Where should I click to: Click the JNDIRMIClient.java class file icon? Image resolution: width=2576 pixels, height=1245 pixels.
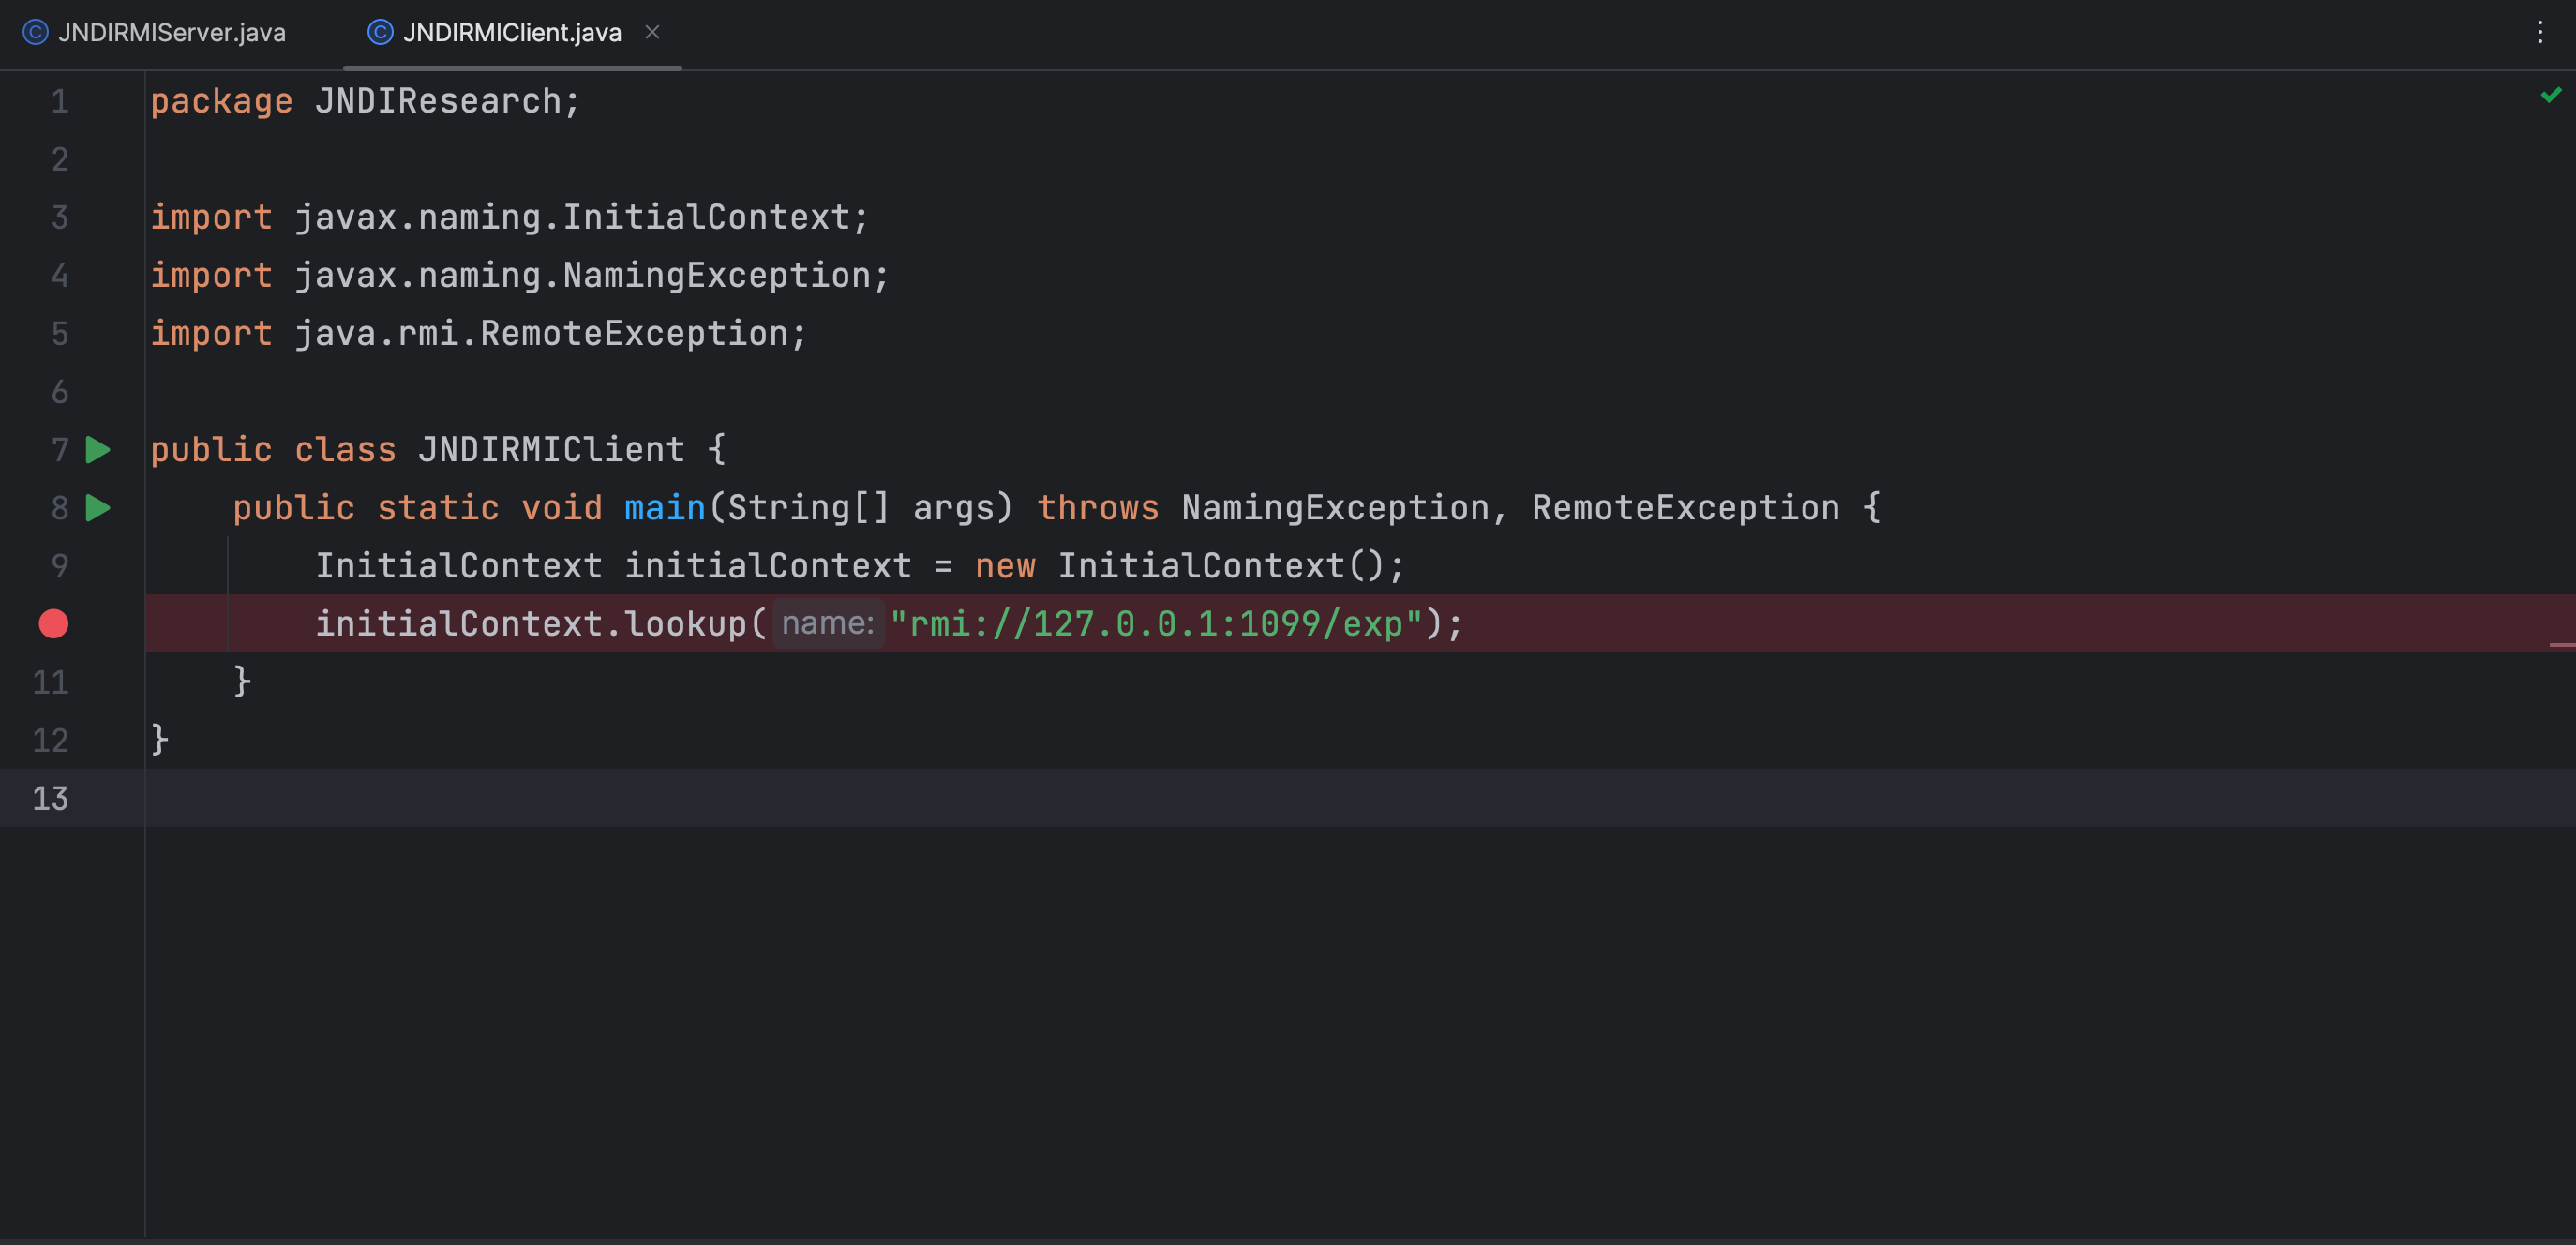pyautogui.click(x=380, y=33)
